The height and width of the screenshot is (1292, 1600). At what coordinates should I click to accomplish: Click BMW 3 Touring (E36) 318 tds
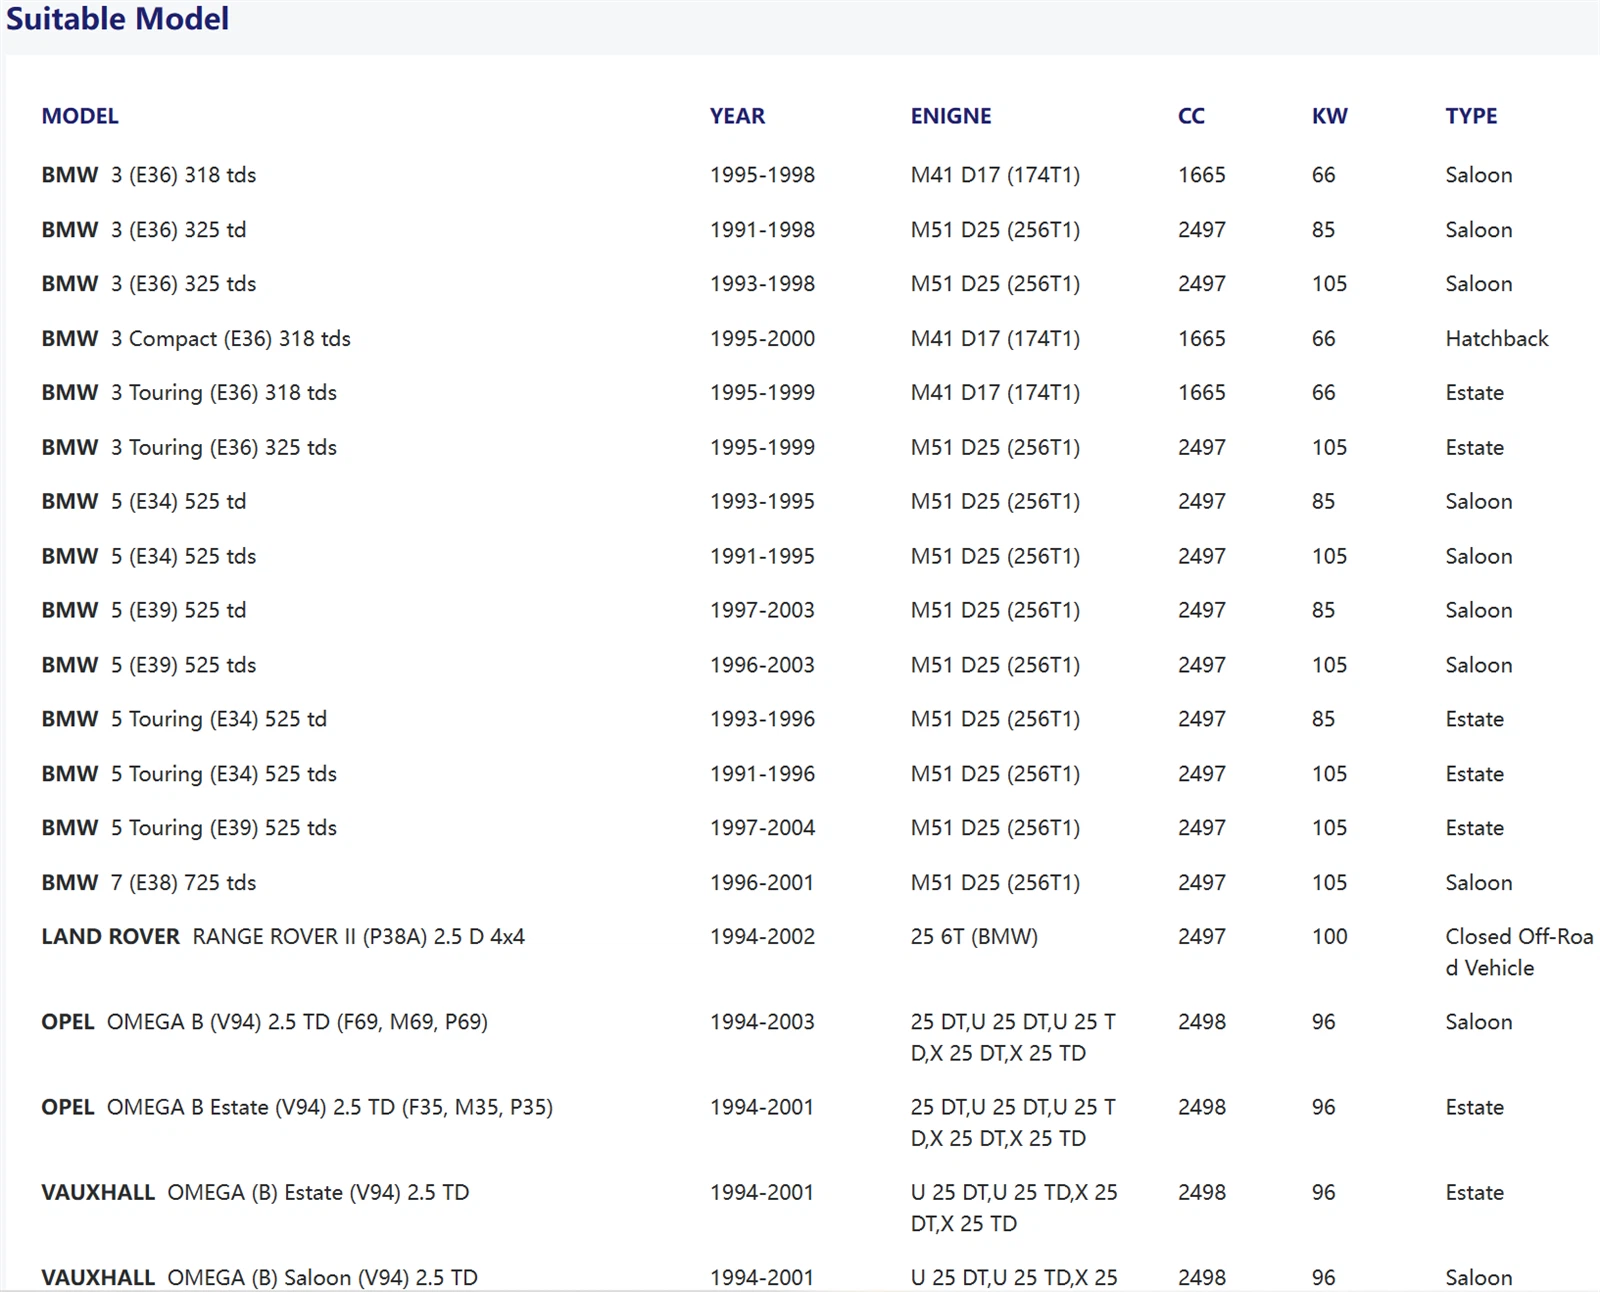click(189, 393)
